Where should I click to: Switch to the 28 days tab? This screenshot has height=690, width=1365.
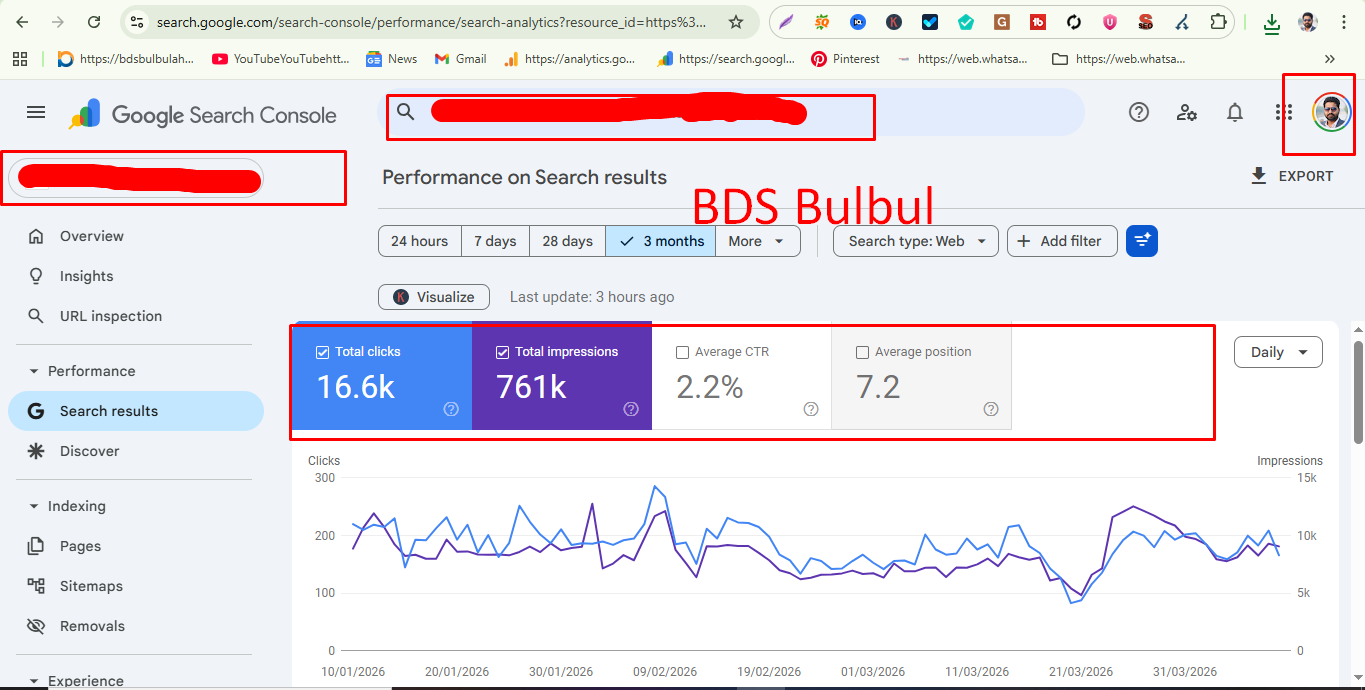[567, 241]
